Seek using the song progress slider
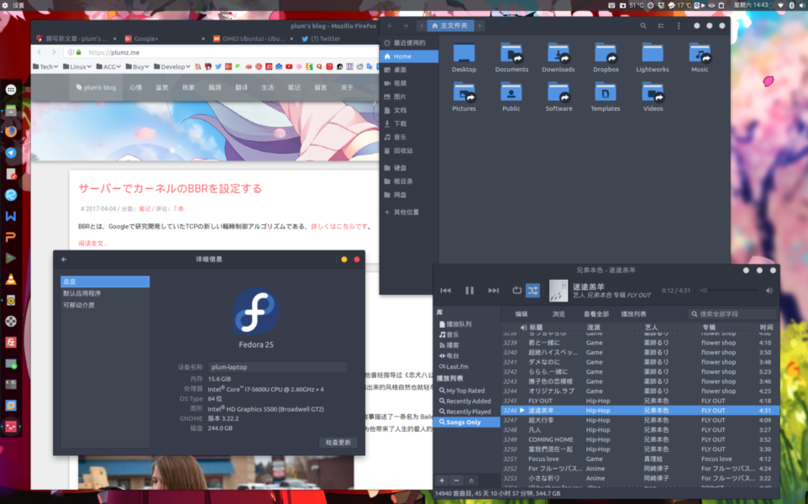808x504 pixels. coord(733,291)
